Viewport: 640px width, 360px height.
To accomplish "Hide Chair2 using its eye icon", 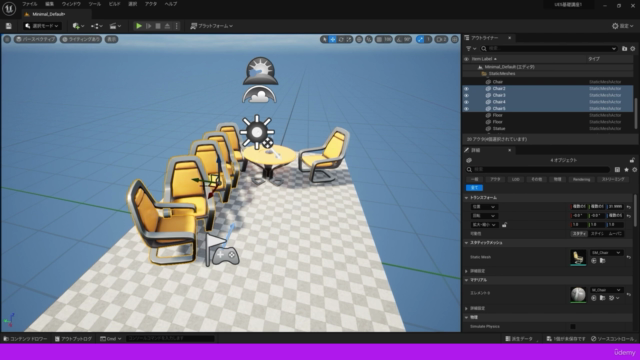I will (466, 89).
